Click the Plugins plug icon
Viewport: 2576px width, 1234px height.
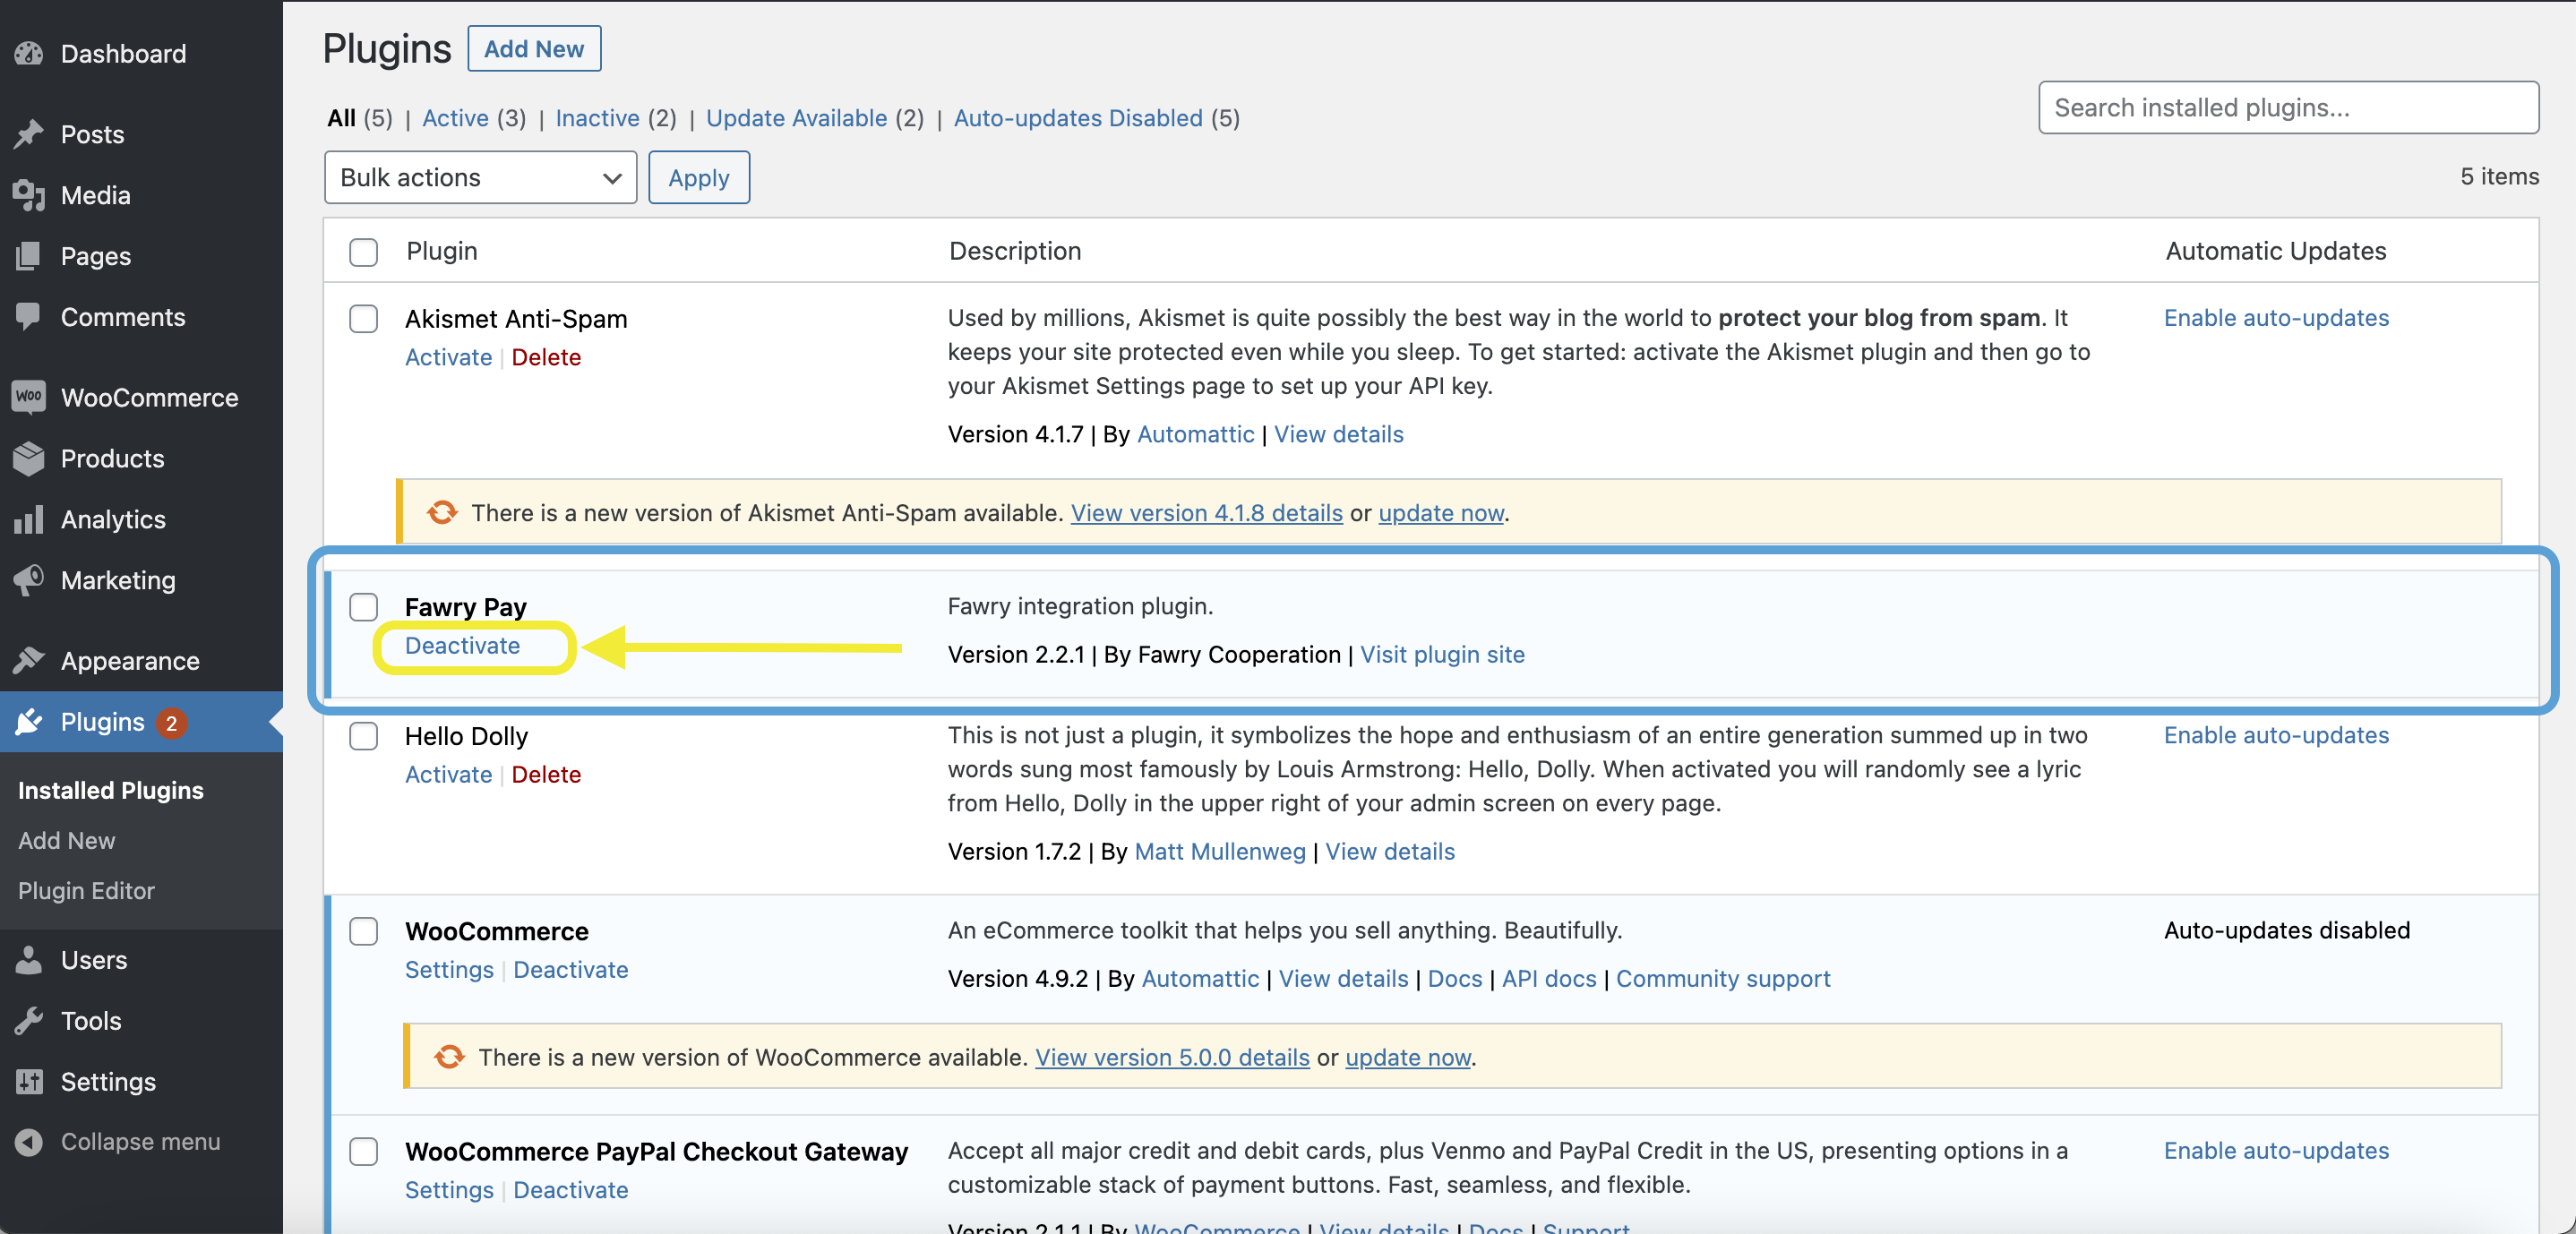[x=29, y=721]
